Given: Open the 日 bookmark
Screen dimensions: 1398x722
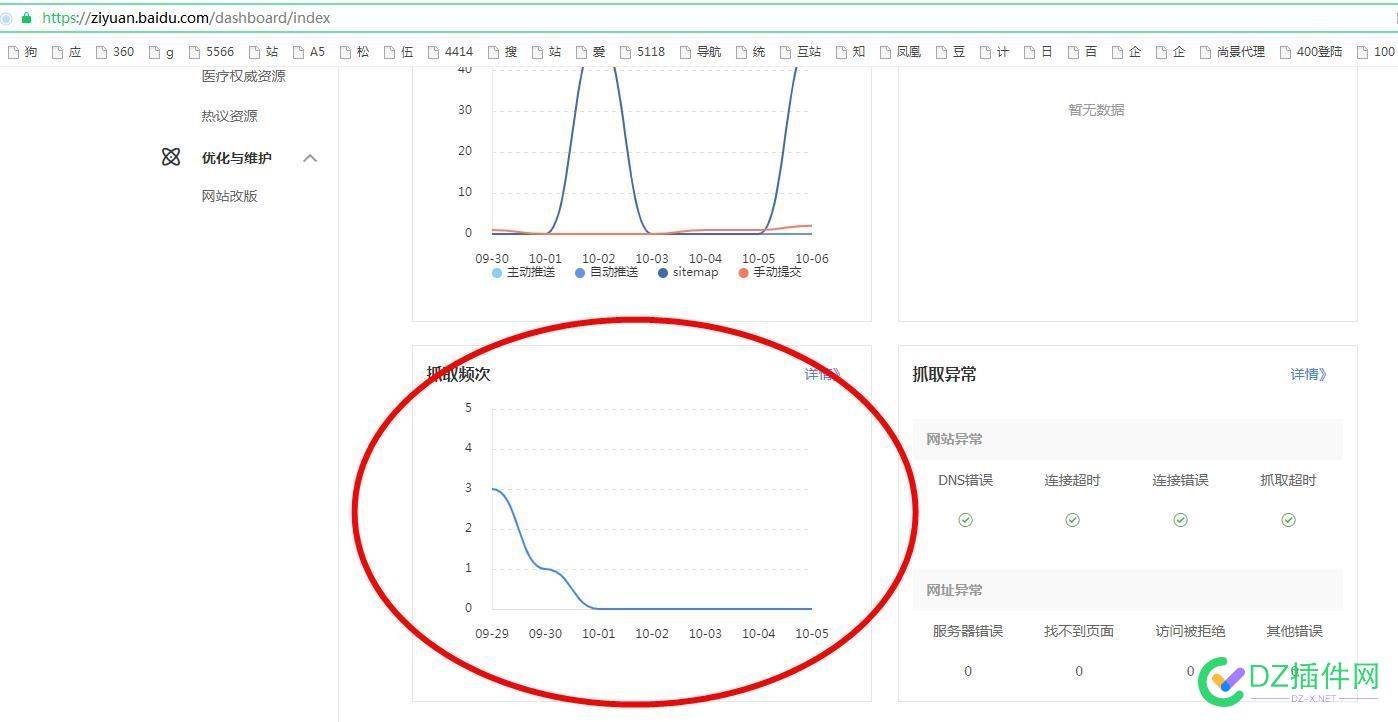Looking at the screenshot, I should [1039, 52].
